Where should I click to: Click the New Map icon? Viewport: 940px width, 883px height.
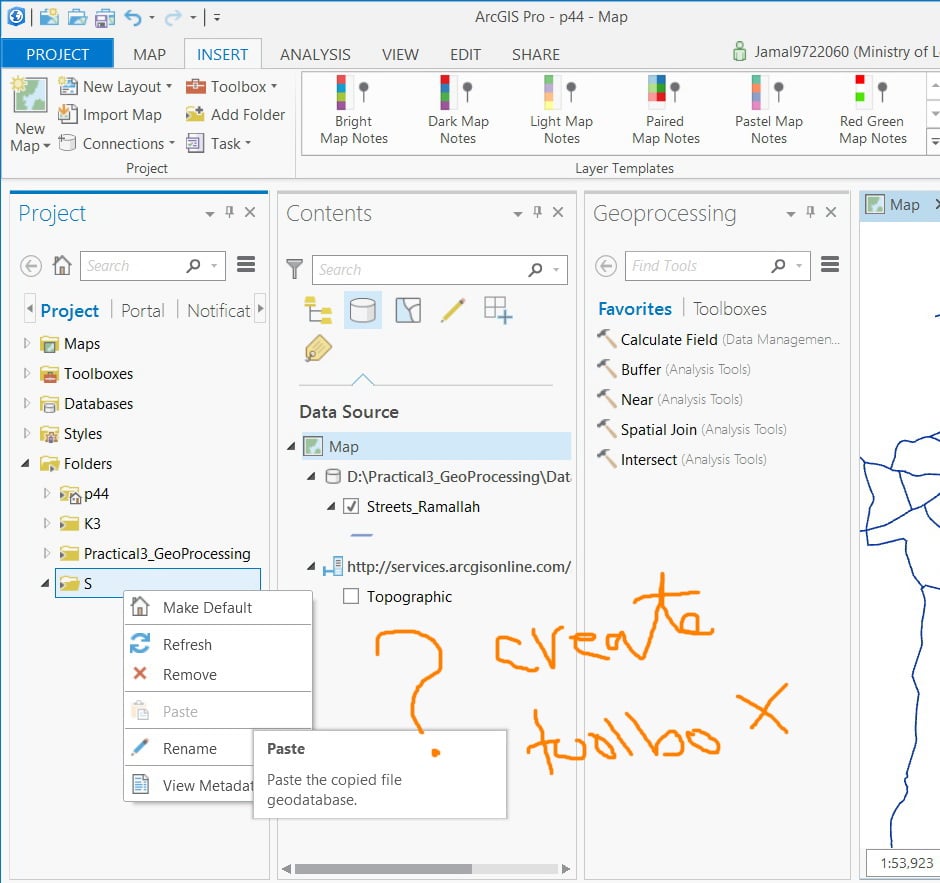click(x=30, y=95)
